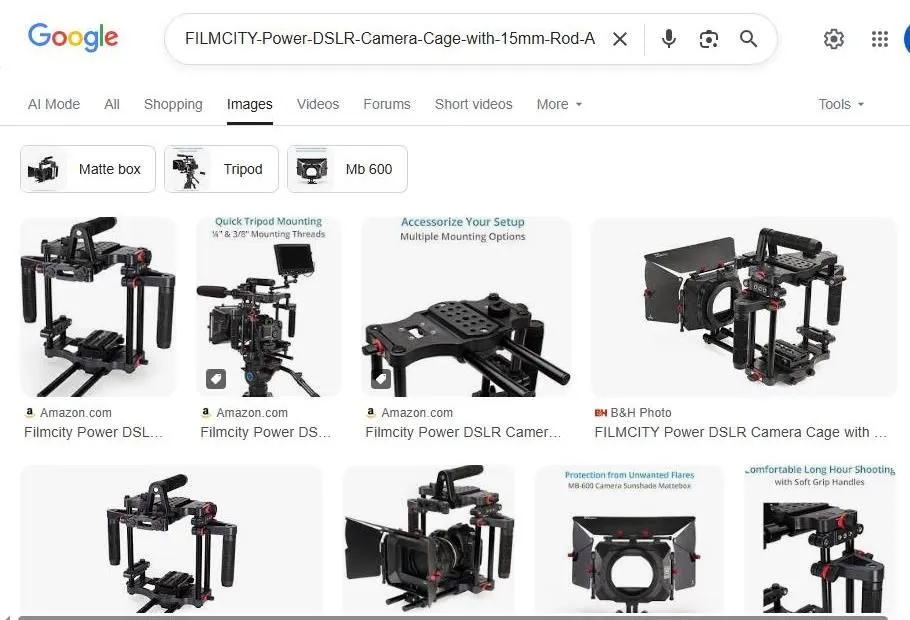This screenshot has height=620, width=910.
Task: Open 'Filmcity Power DSLR Camer...' Amazon title
Action: pyautogui.click(x=463, y=432)
